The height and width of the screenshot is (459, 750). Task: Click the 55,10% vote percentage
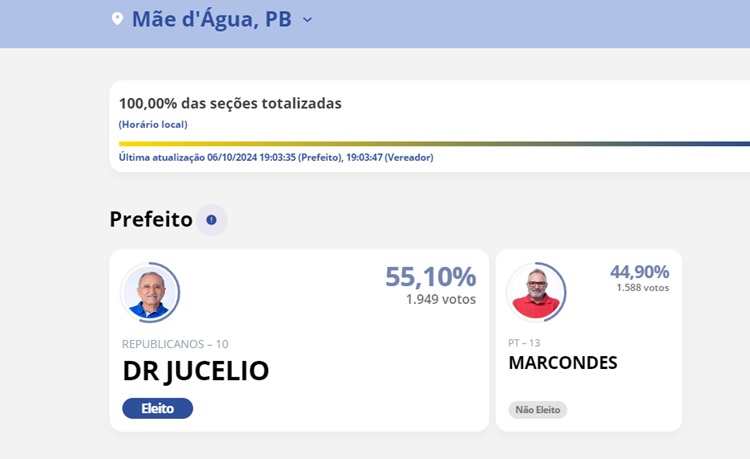pyautogui.click(x=430, y=276)
